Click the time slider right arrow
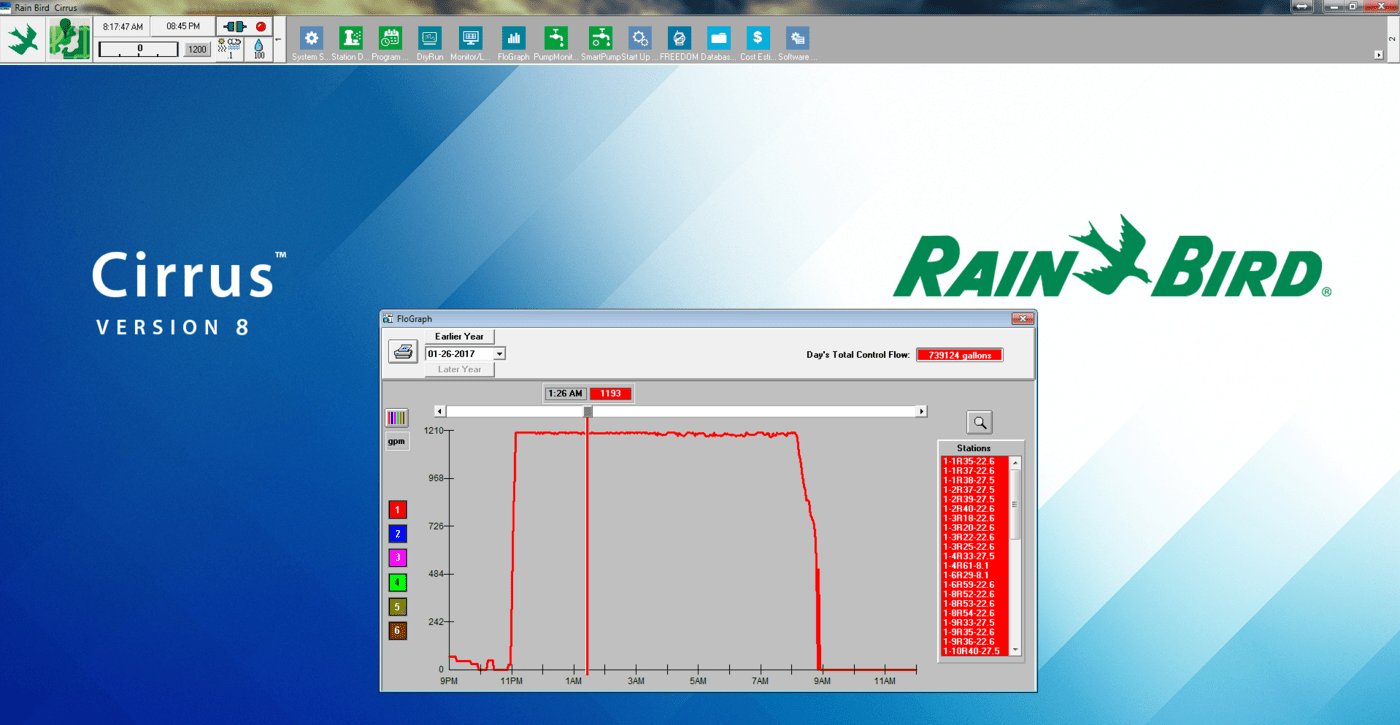Screen dimensions: 1400x725 coord(922,411)
